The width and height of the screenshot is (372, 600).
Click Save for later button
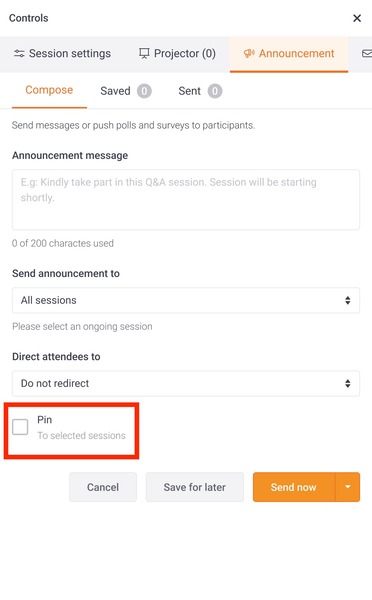pyautogui.click(x=194, y=487)
